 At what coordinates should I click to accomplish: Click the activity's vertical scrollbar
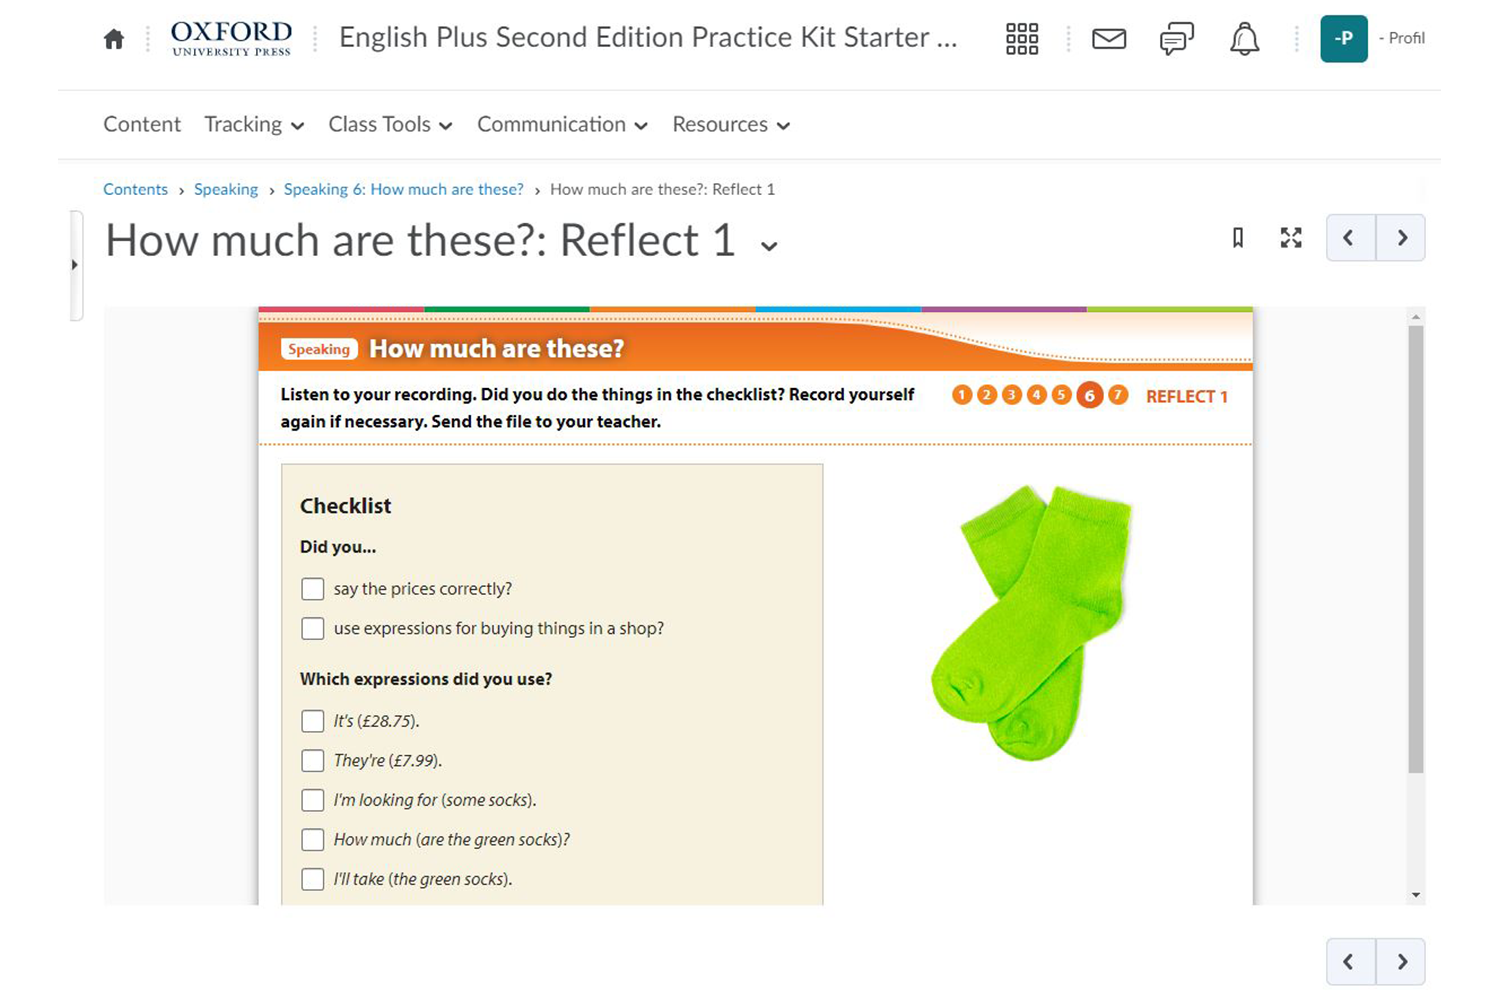click(1415, 550)
